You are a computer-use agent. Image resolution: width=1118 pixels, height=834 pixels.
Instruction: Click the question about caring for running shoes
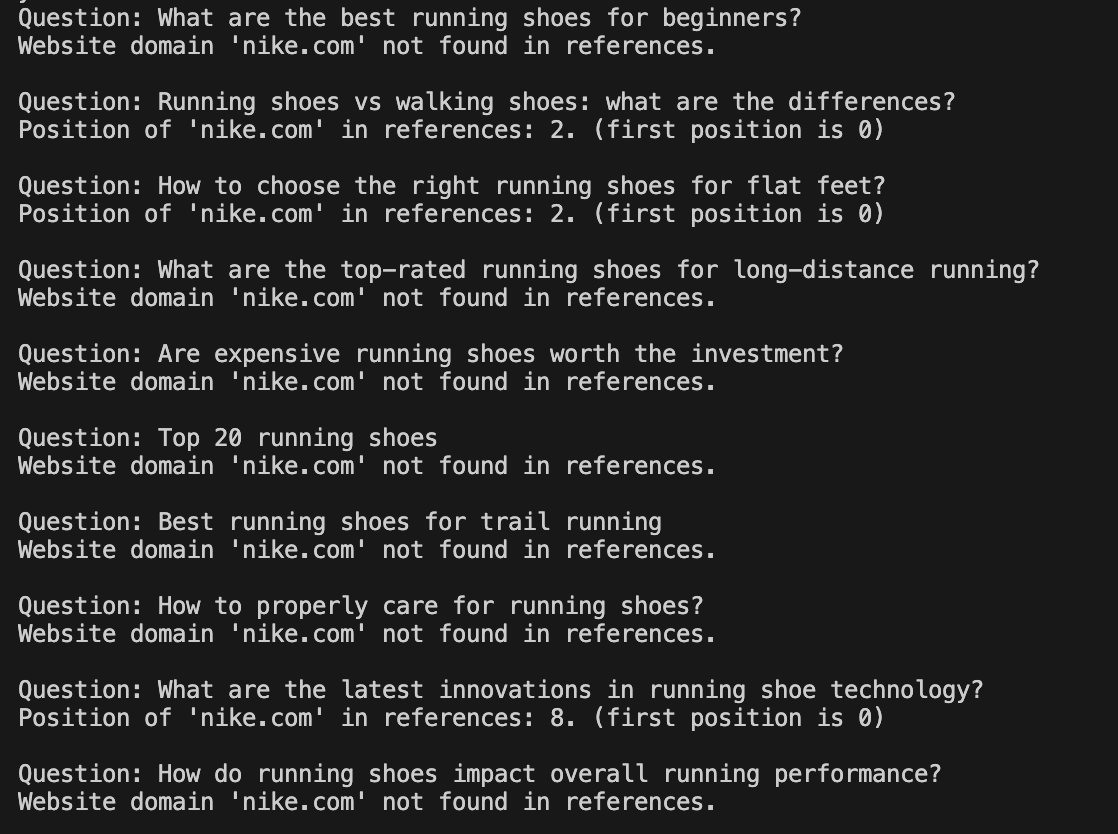tap(360, 606)
